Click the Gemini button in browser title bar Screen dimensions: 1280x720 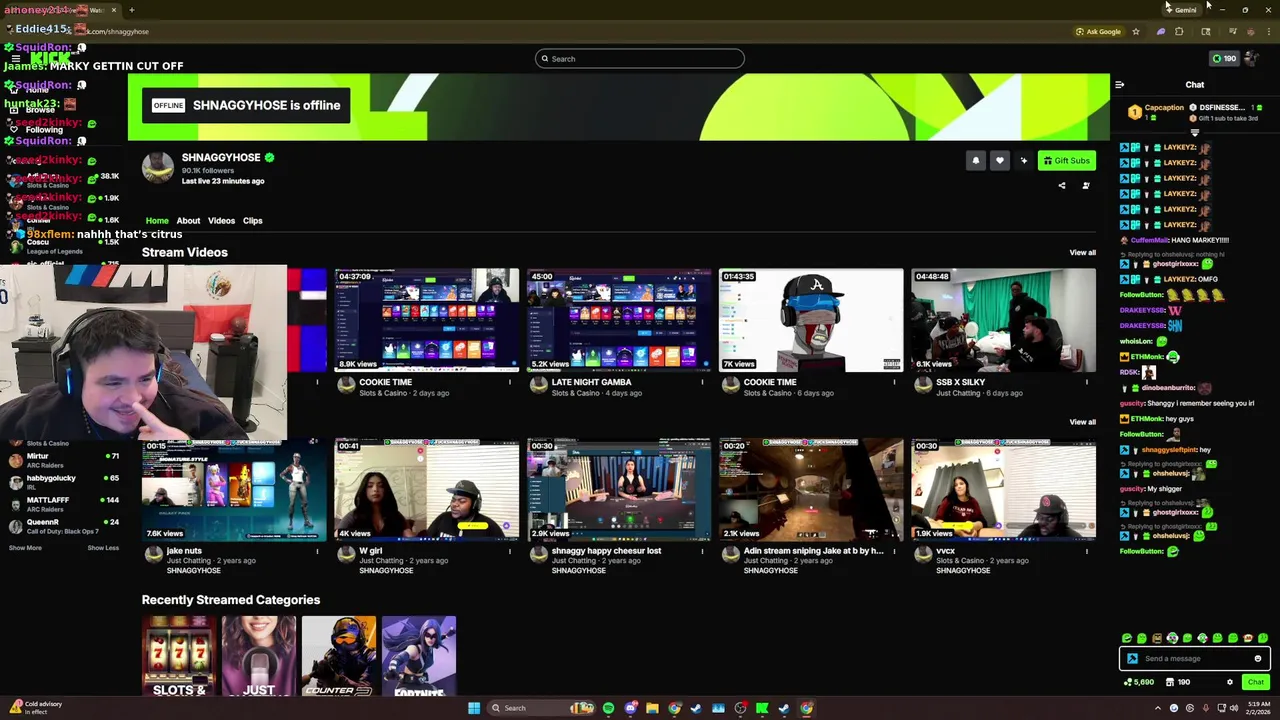tap(1181, 10)
